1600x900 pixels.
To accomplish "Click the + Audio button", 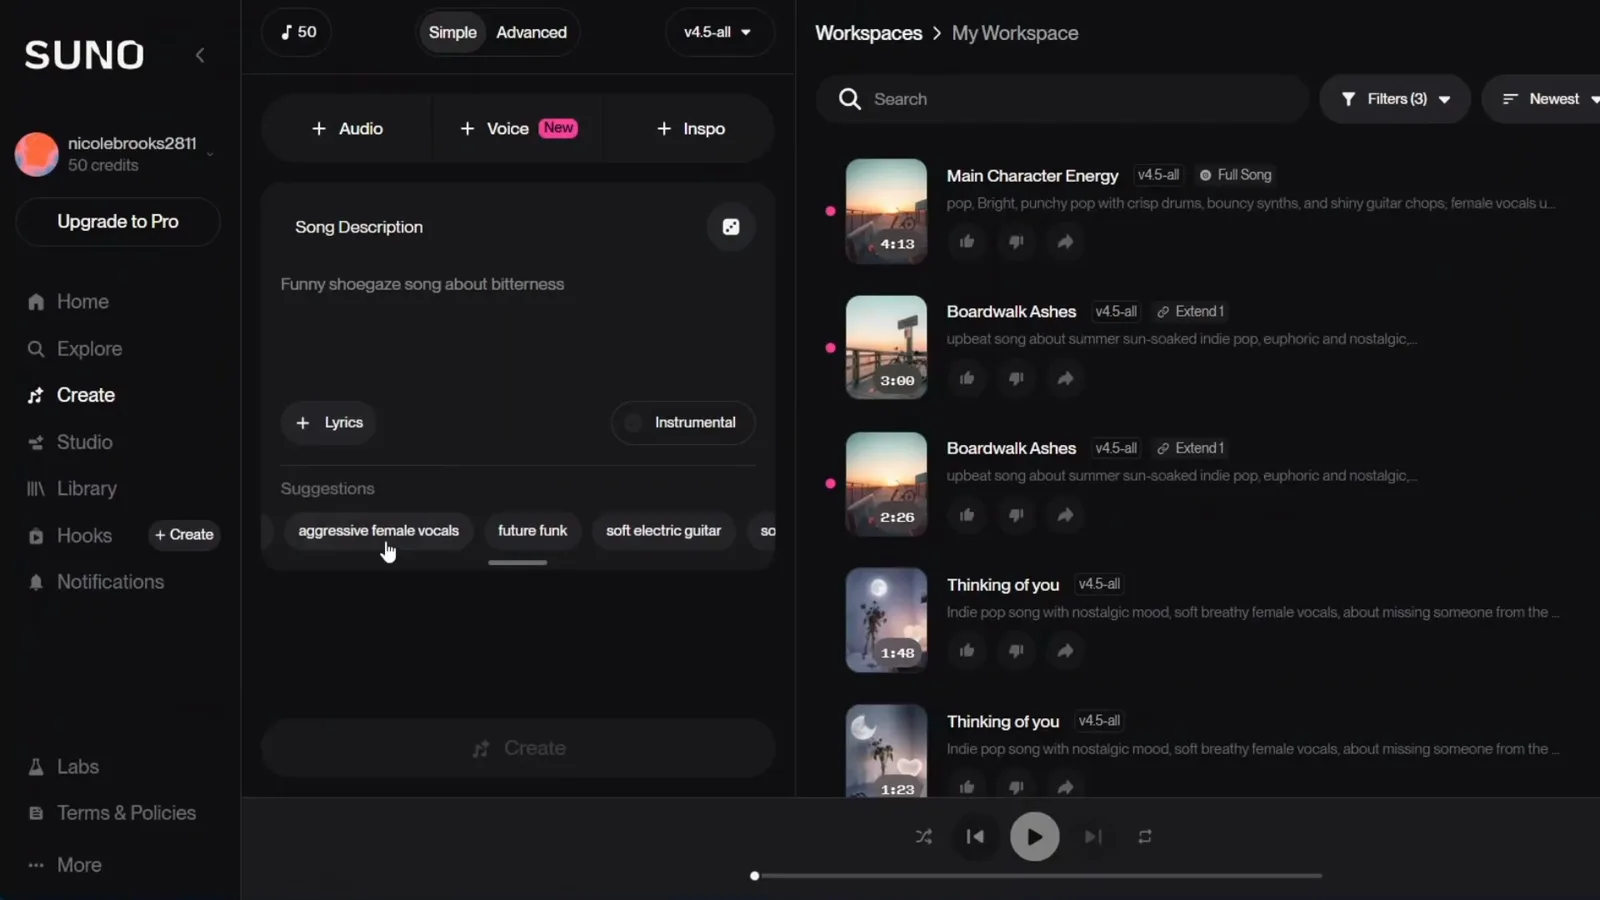I will [x=347, y=129].
